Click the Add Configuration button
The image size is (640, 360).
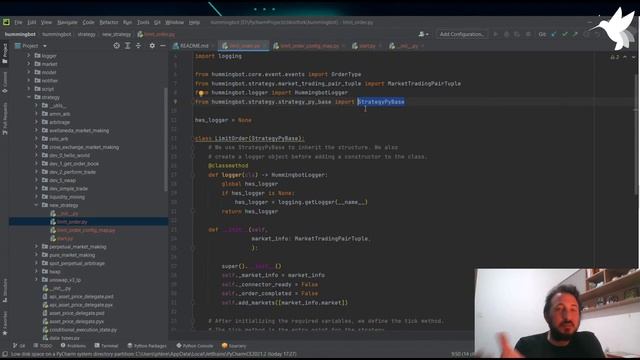coord(462,34)
